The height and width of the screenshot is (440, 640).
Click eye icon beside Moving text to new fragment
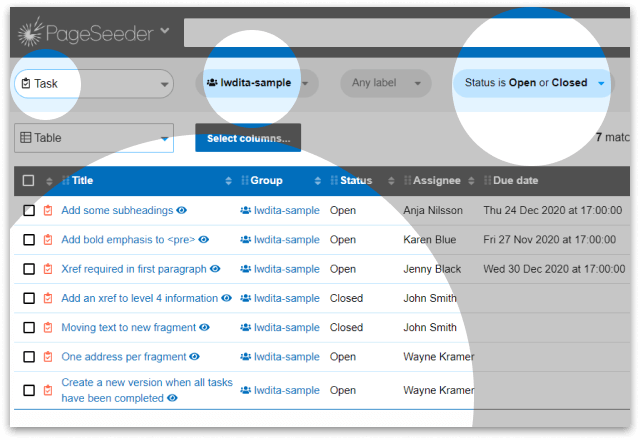click(204, 328)
